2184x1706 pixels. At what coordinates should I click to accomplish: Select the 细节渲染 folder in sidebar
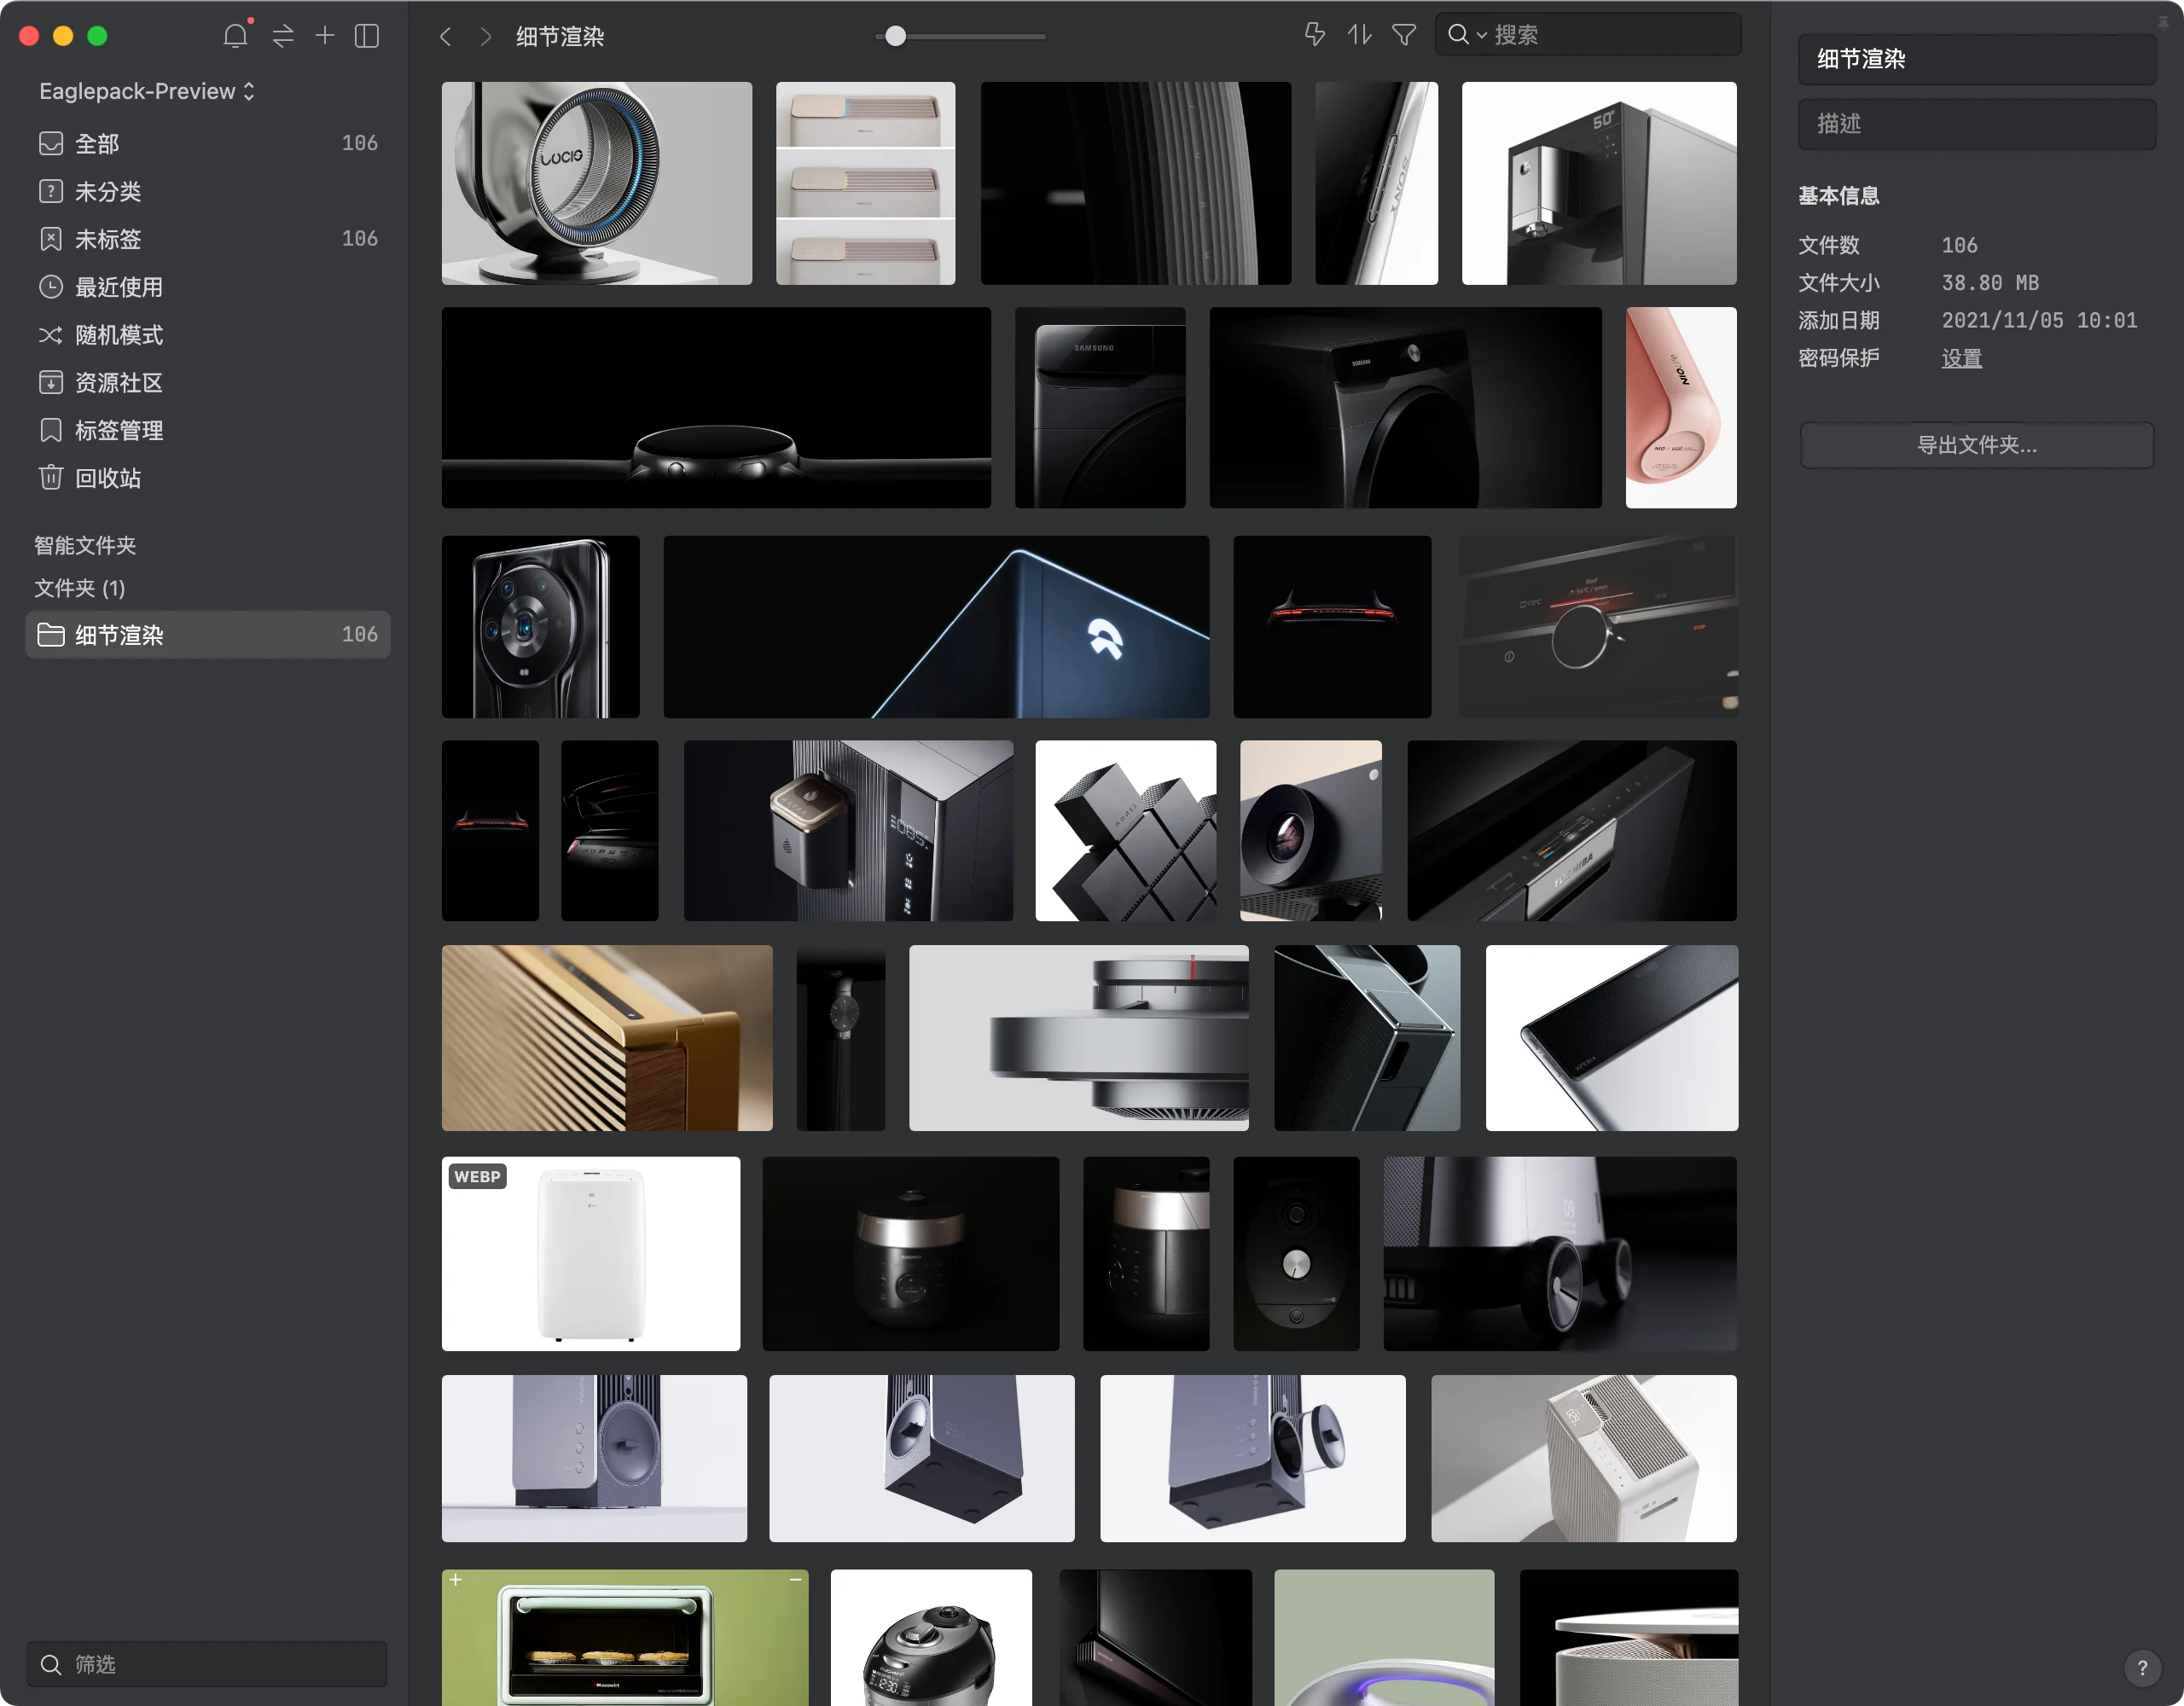tap(208, 634)
